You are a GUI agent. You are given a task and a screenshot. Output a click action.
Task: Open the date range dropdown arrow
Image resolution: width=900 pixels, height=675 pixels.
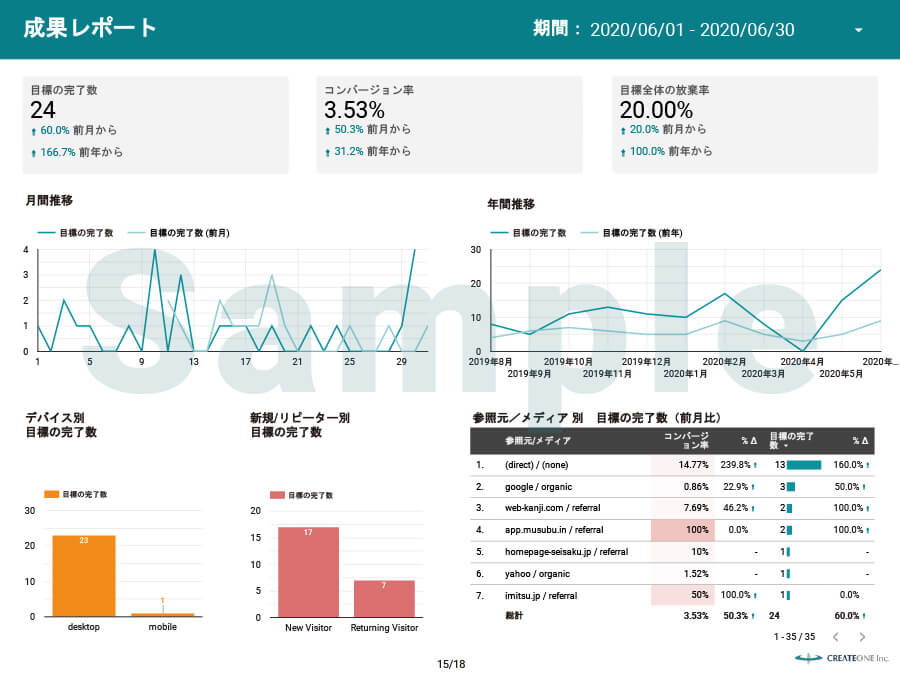tap(858, 30)
